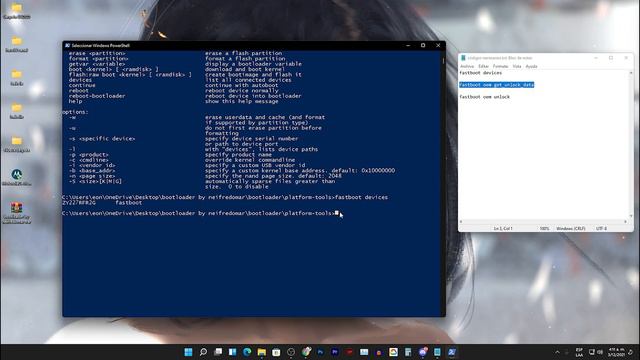Screen dimensions: 640x360
Task: Open Microsoft Store taskbar icon
Action: (x=276, y=352)
